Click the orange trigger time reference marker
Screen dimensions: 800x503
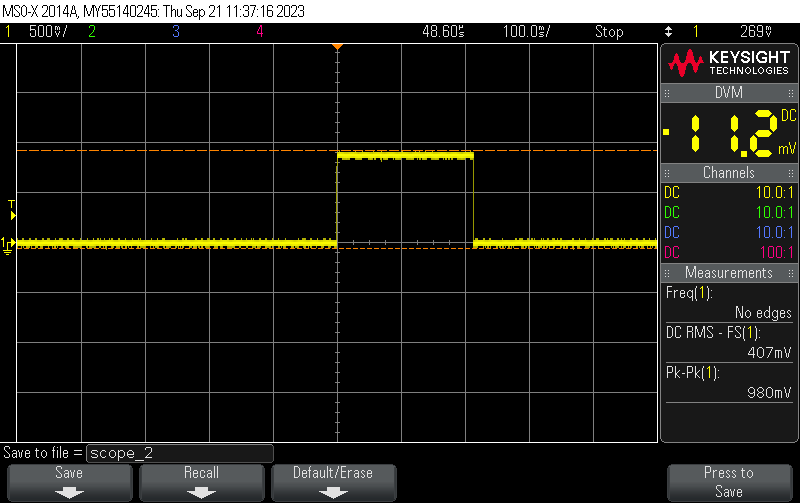click(337, 47)
